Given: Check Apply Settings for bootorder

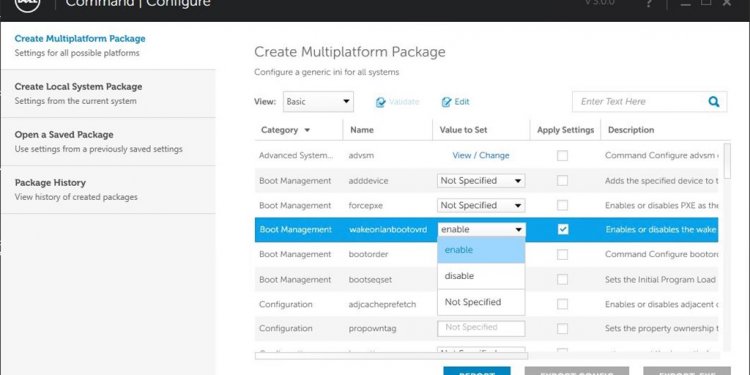Looking at the screenshot, I should (562, 254).
